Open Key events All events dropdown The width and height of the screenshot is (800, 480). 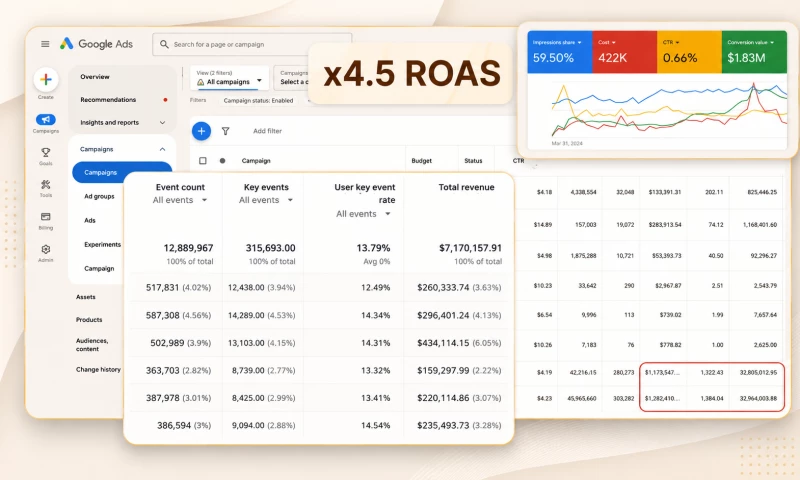266,200
